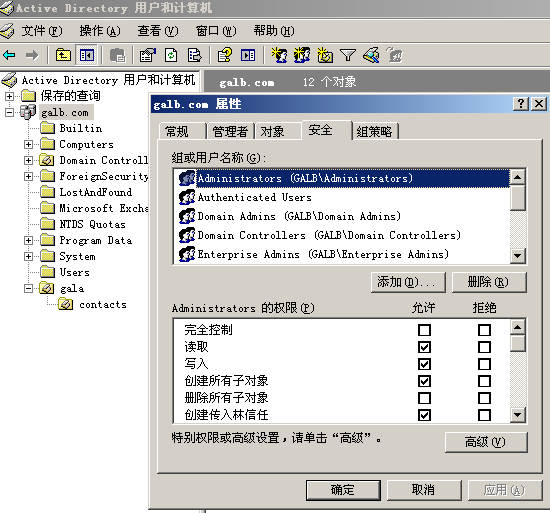The image size is (550, 513).
Task: Click the 确定 button
Action: coord(343,490)
